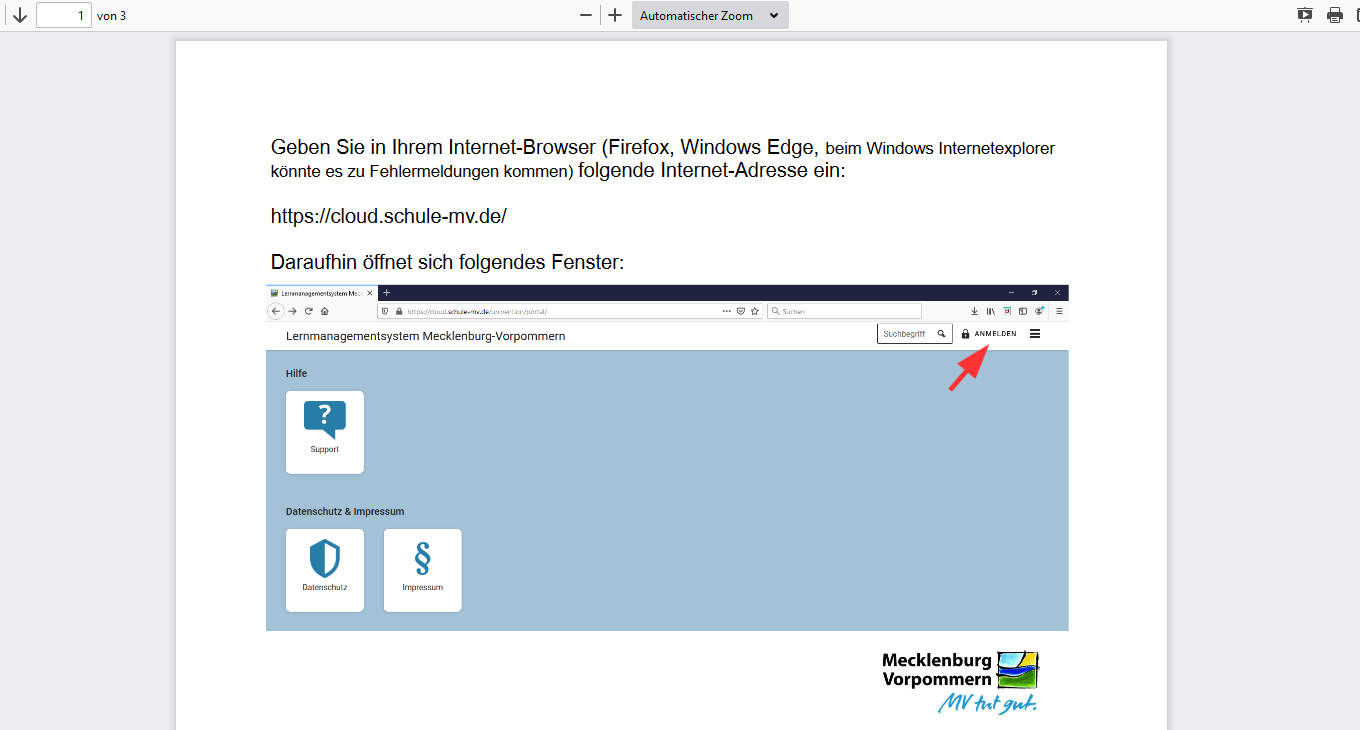Open the Automatischer Zoom dropdown

[709, 15]
